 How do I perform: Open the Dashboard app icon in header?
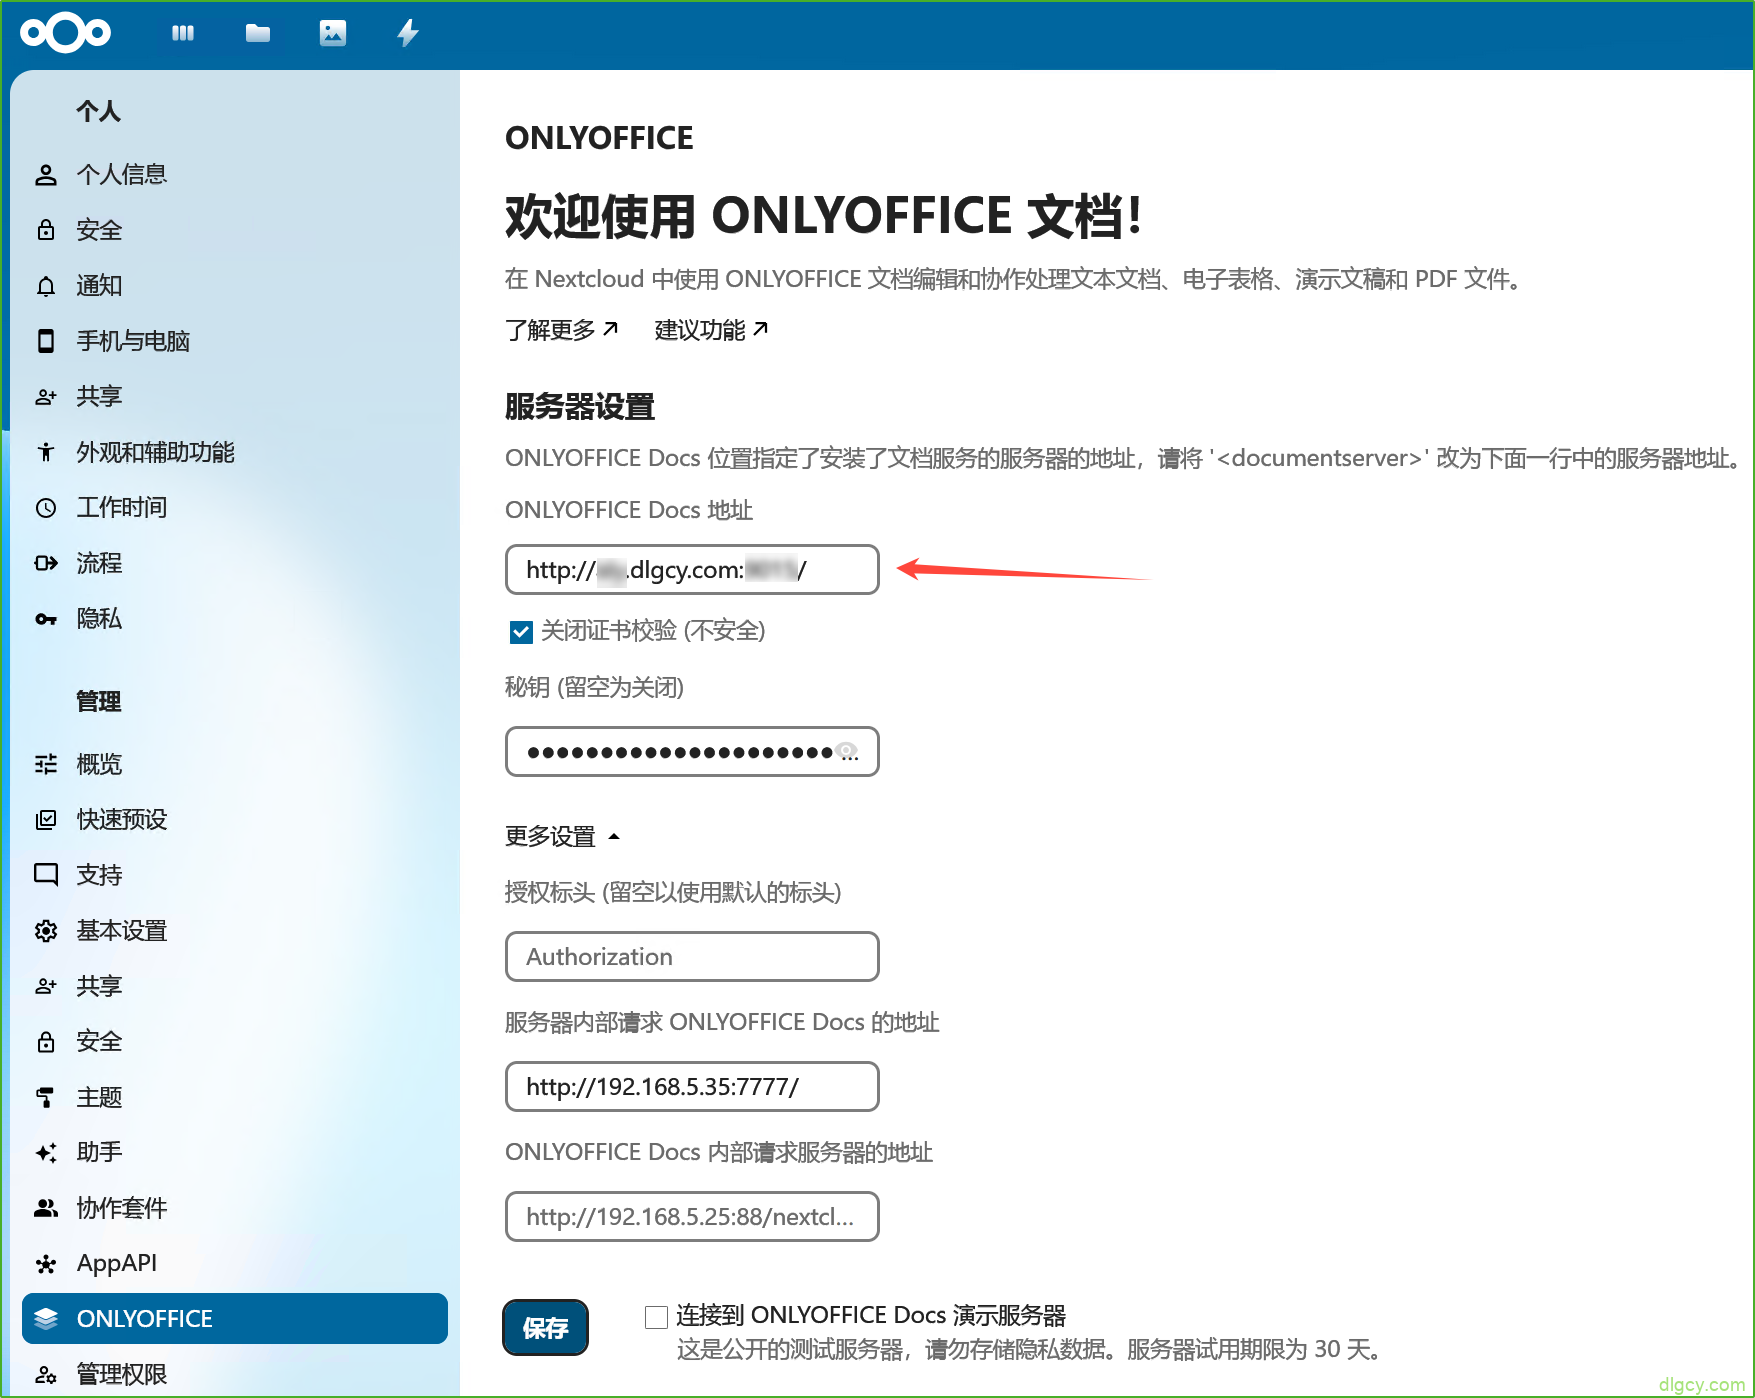point(183,33)
